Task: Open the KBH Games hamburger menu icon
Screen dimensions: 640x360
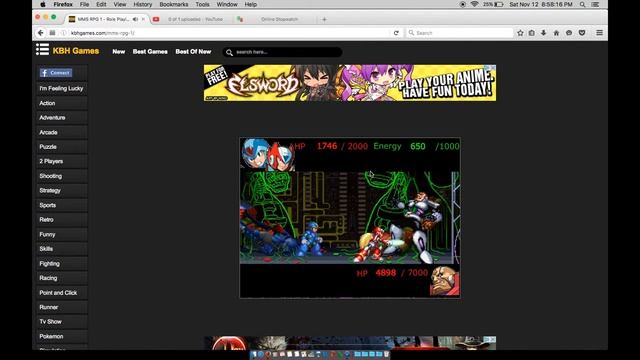Action: [42, 49]
